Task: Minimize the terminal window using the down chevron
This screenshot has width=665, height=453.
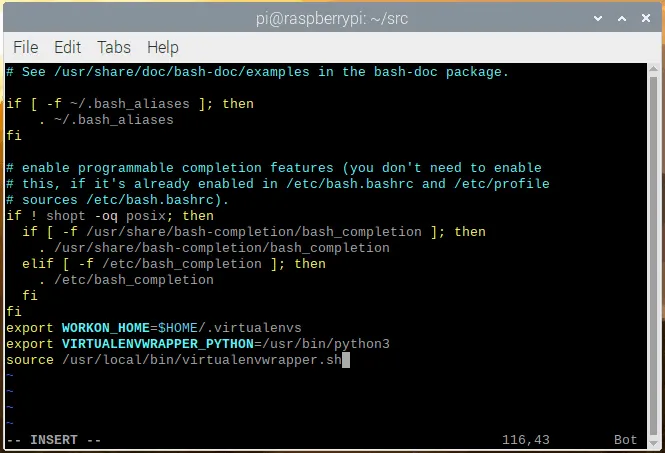Action: tap(598, 18)
